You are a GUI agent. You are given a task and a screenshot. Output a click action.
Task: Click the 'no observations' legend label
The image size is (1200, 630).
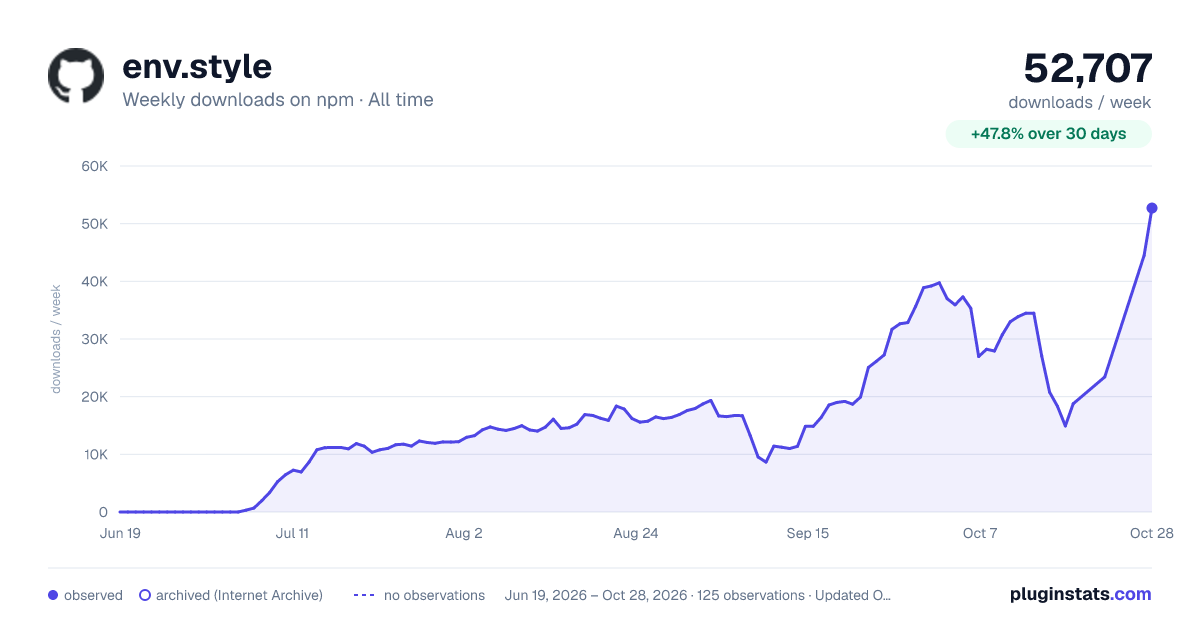click(434, 595)
